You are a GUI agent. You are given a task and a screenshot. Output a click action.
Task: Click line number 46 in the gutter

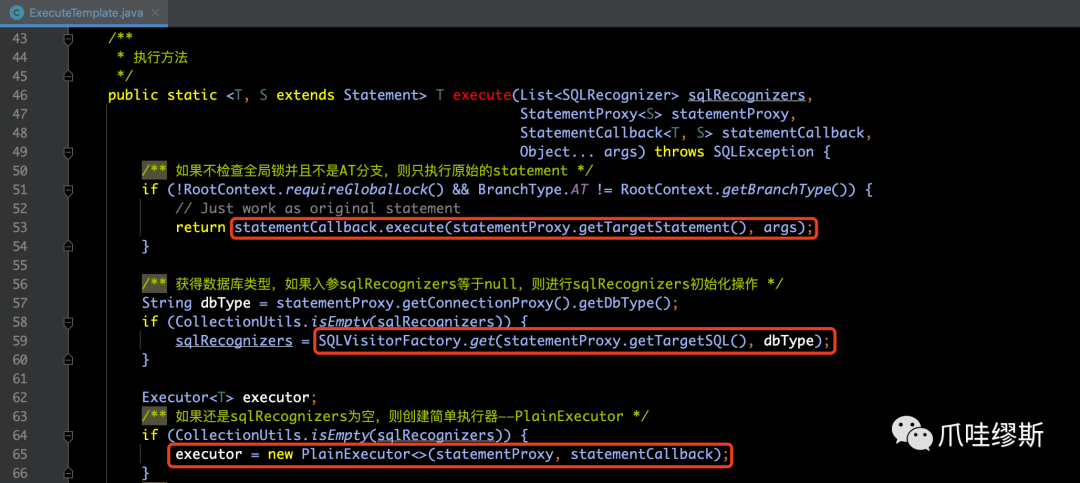[20, 95]
